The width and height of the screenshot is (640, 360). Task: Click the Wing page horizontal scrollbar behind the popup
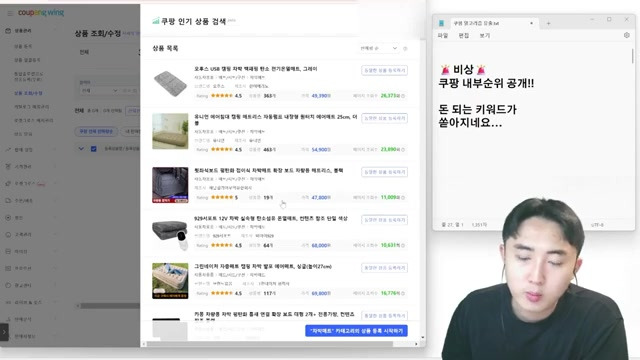(109, 305)
